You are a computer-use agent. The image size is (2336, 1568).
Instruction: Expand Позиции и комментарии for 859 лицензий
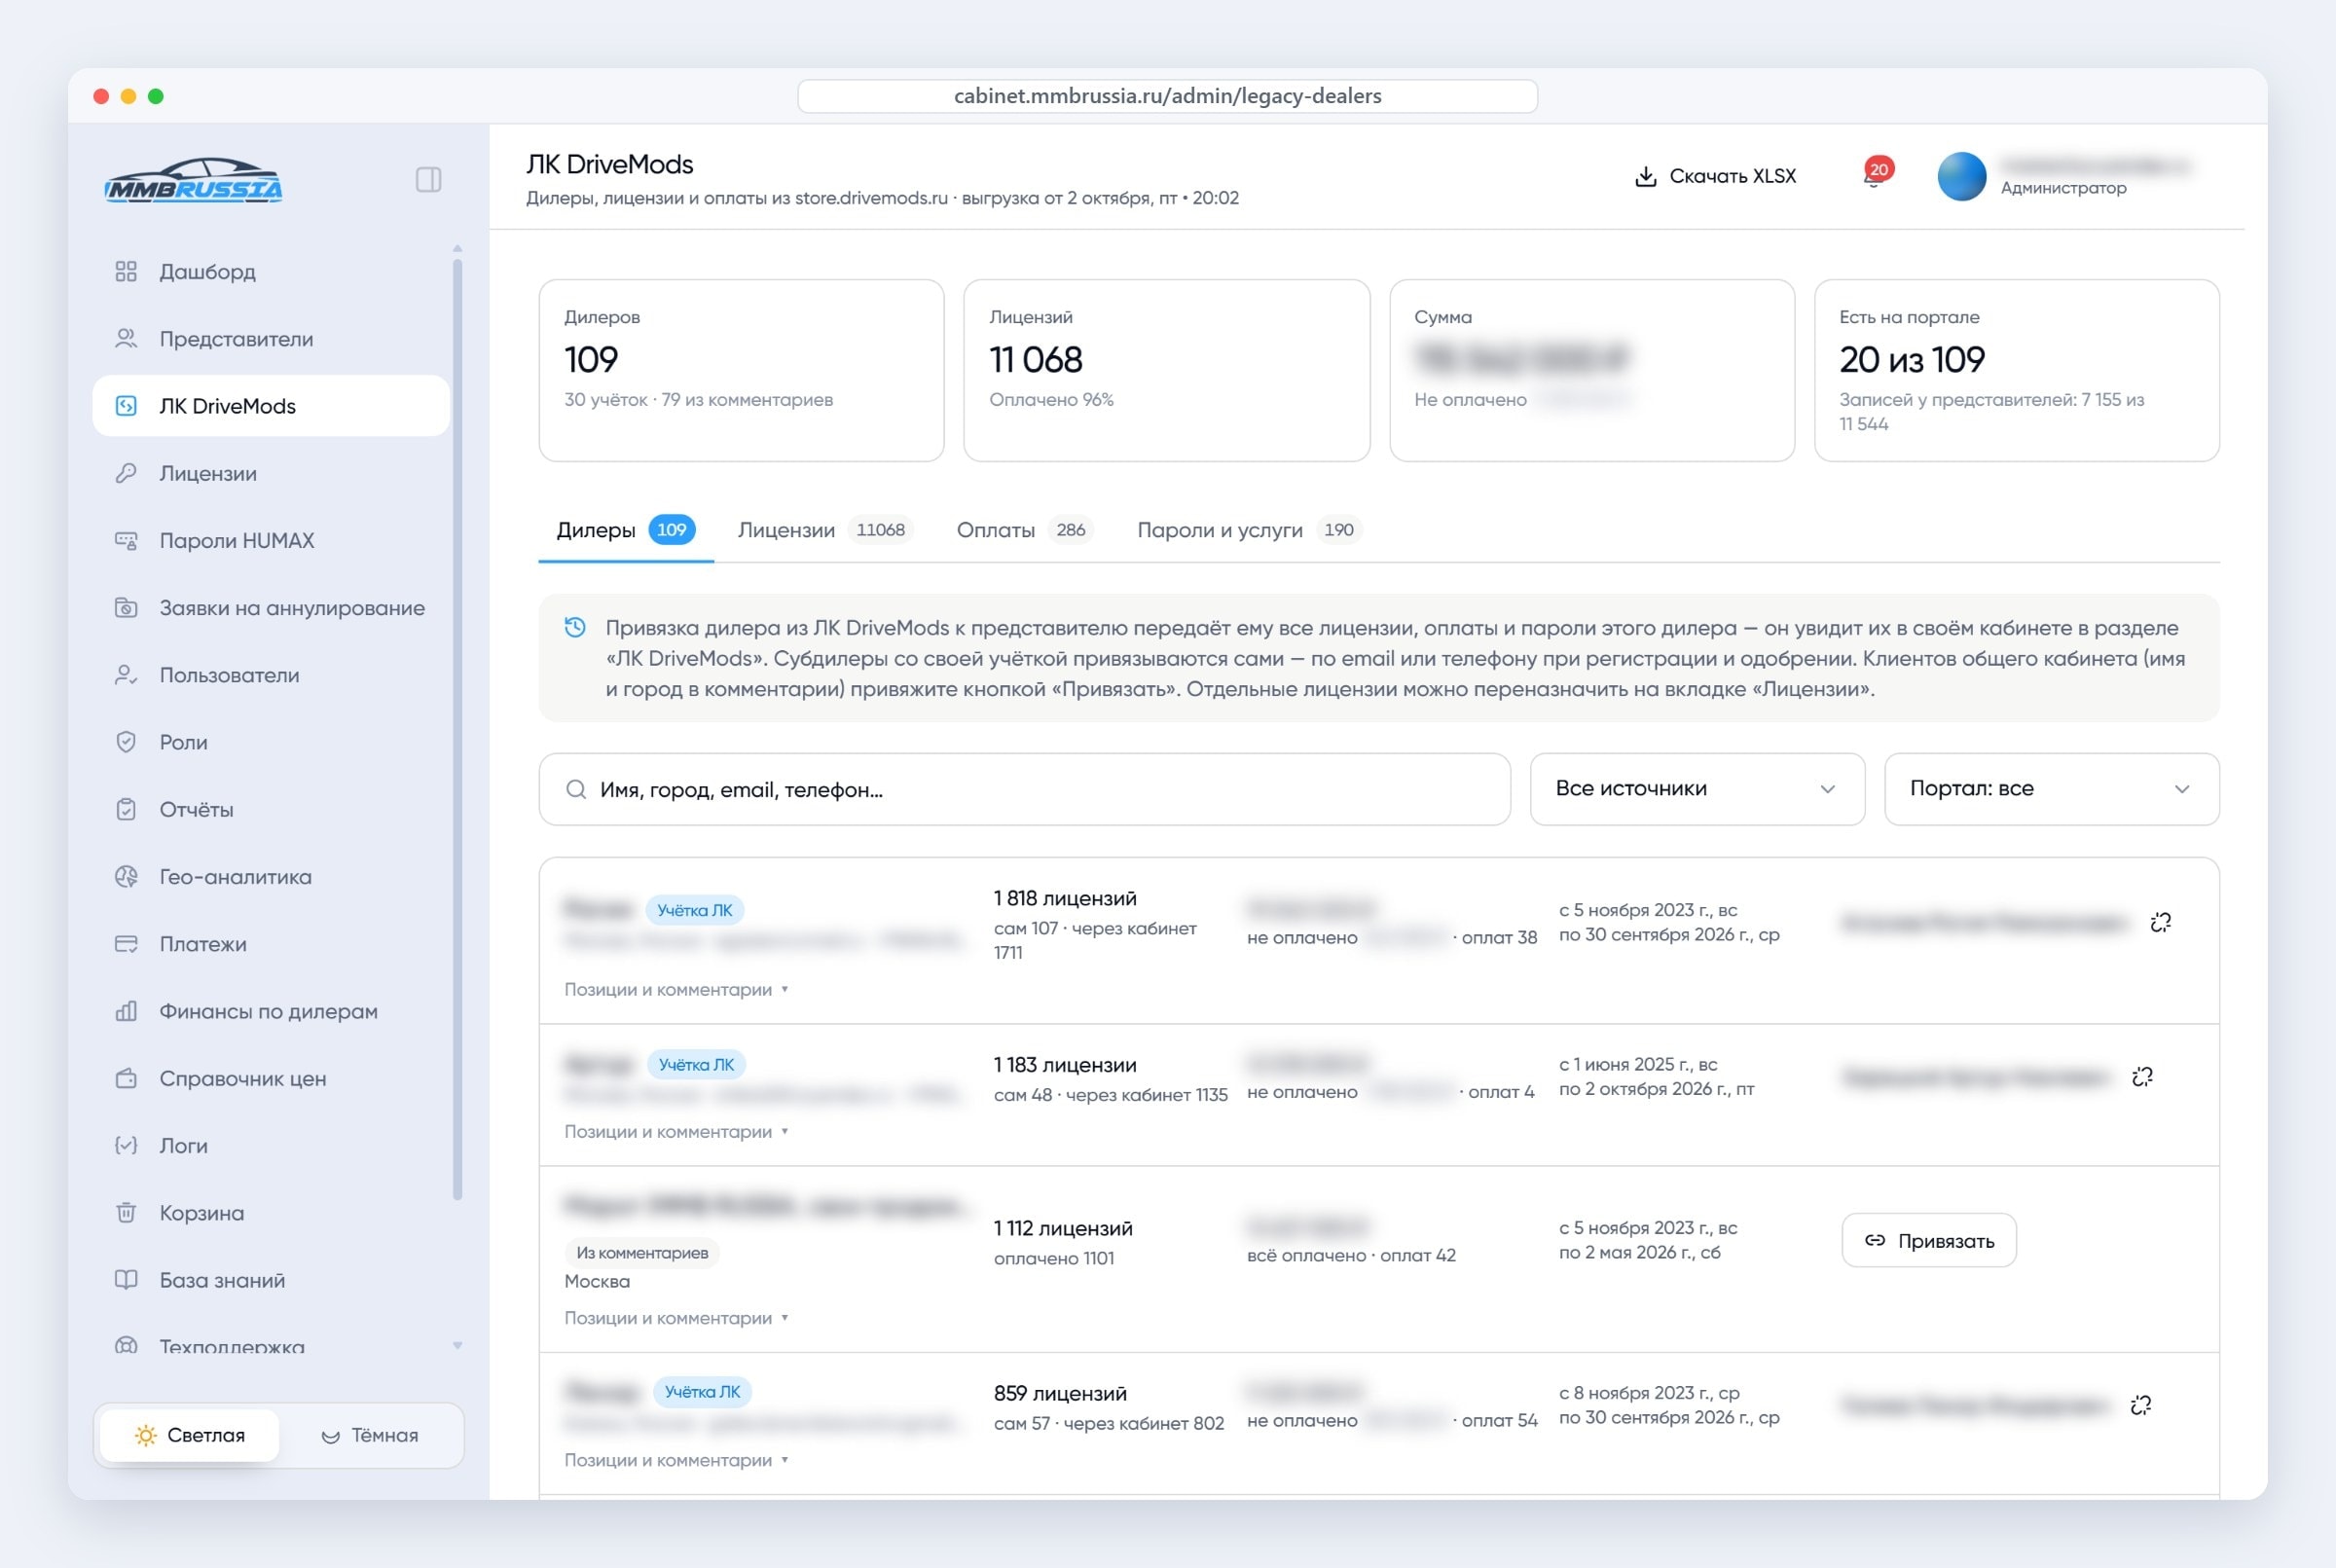click(676, 1460)
